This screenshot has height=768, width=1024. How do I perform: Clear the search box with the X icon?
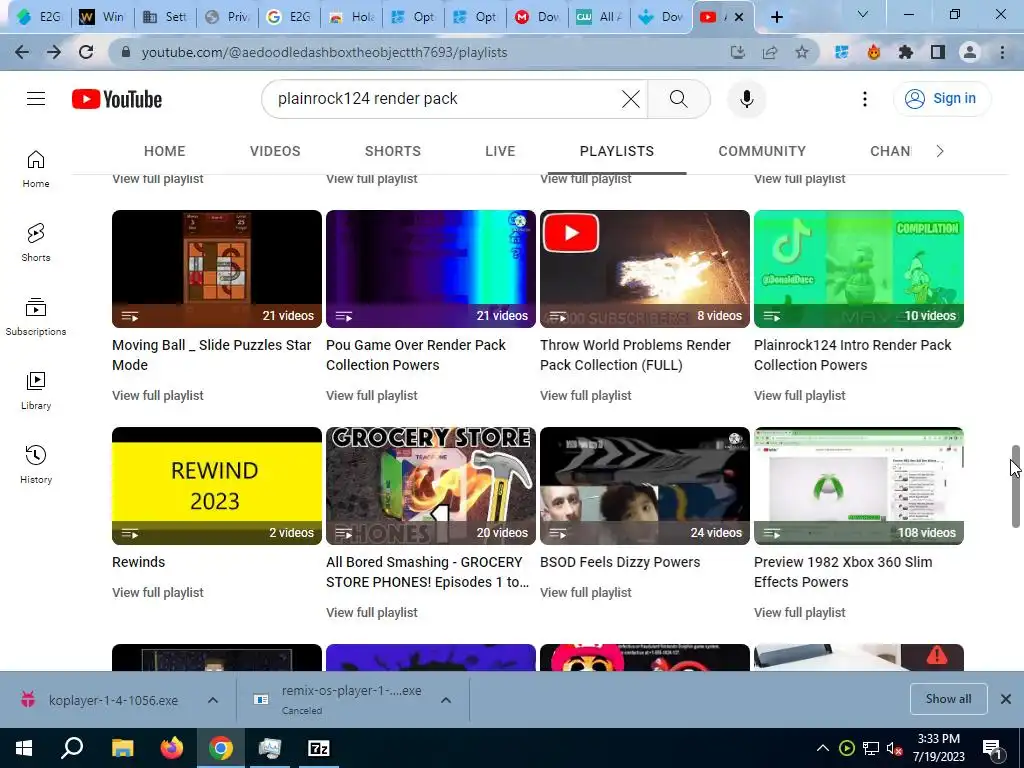pyautogui.click(x=631, y=99)
